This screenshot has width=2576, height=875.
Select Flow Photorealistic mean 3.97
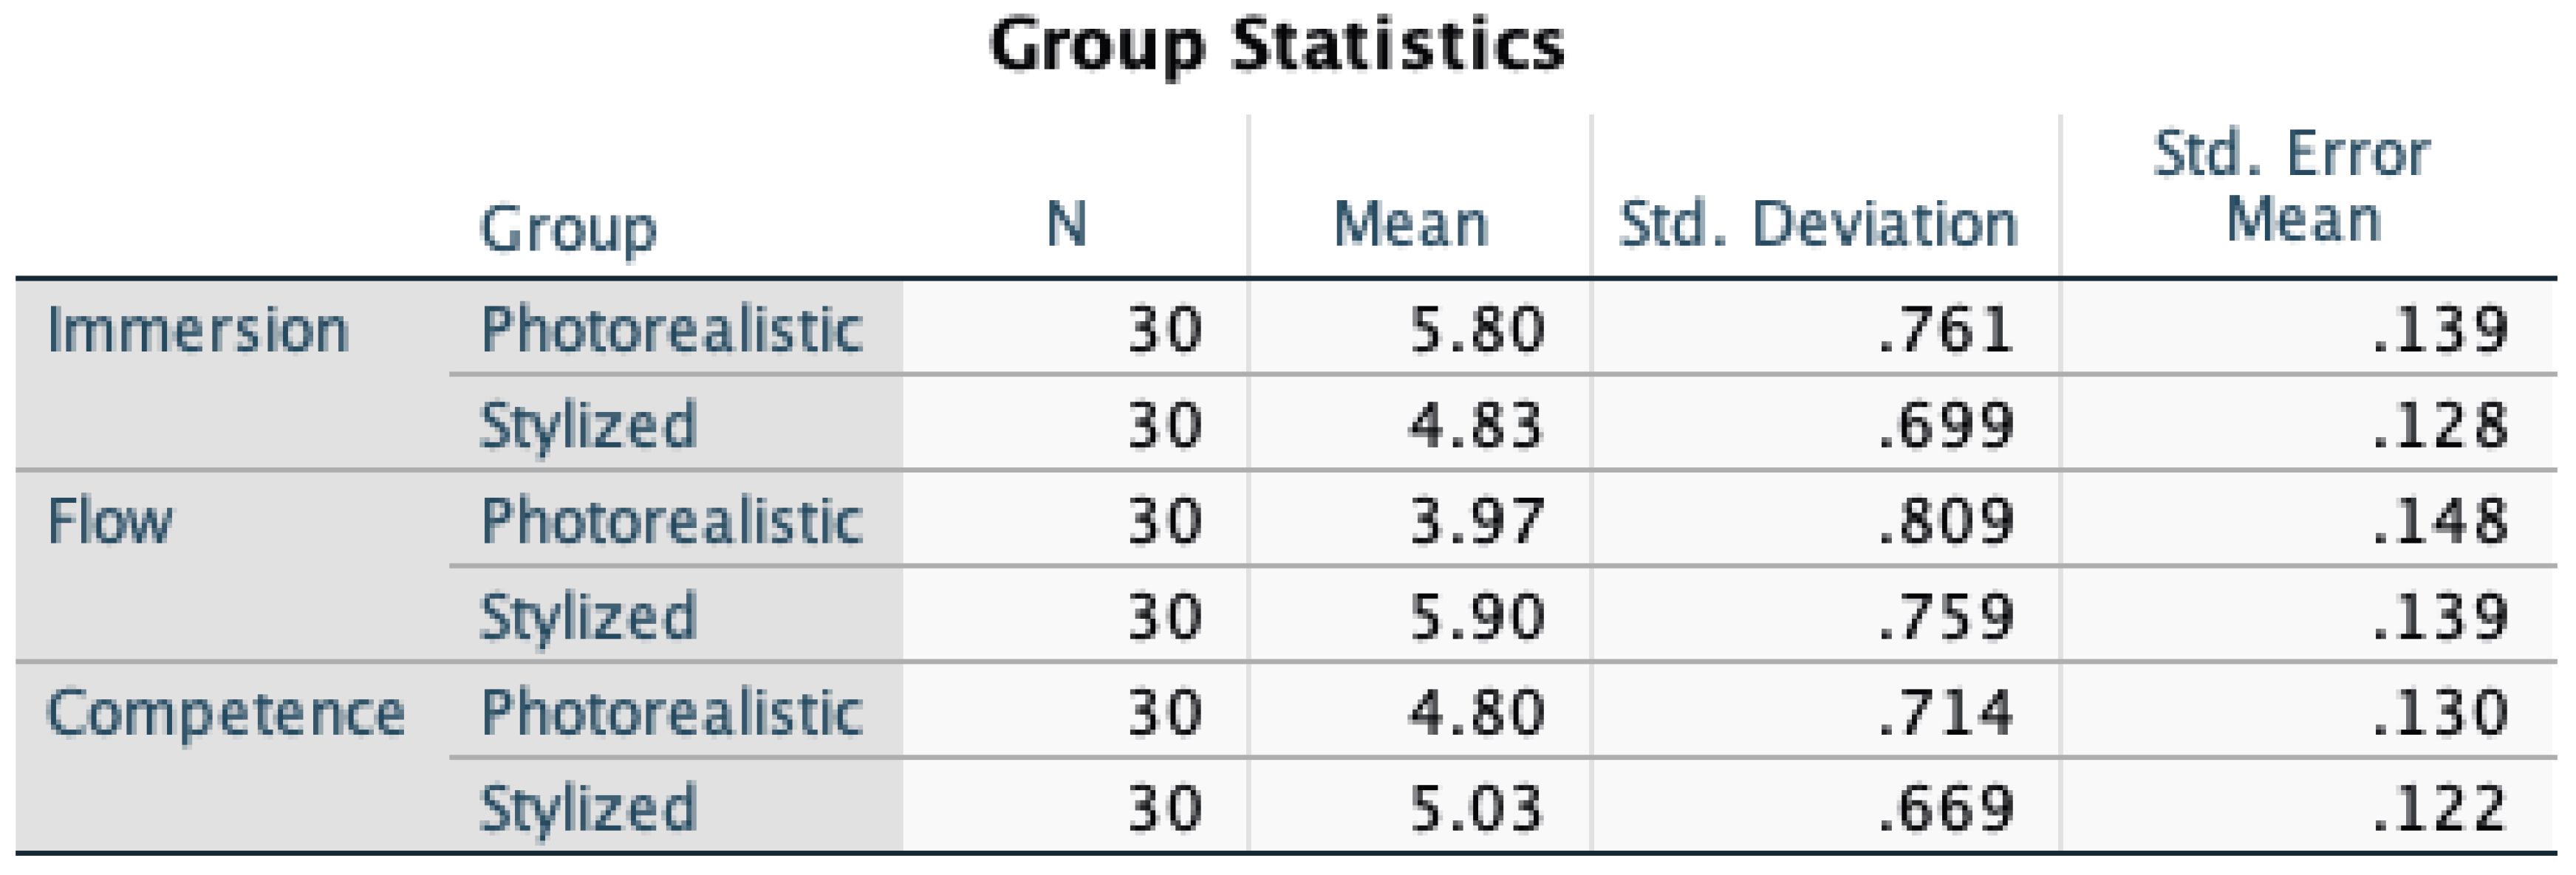tap(1477, 521)
